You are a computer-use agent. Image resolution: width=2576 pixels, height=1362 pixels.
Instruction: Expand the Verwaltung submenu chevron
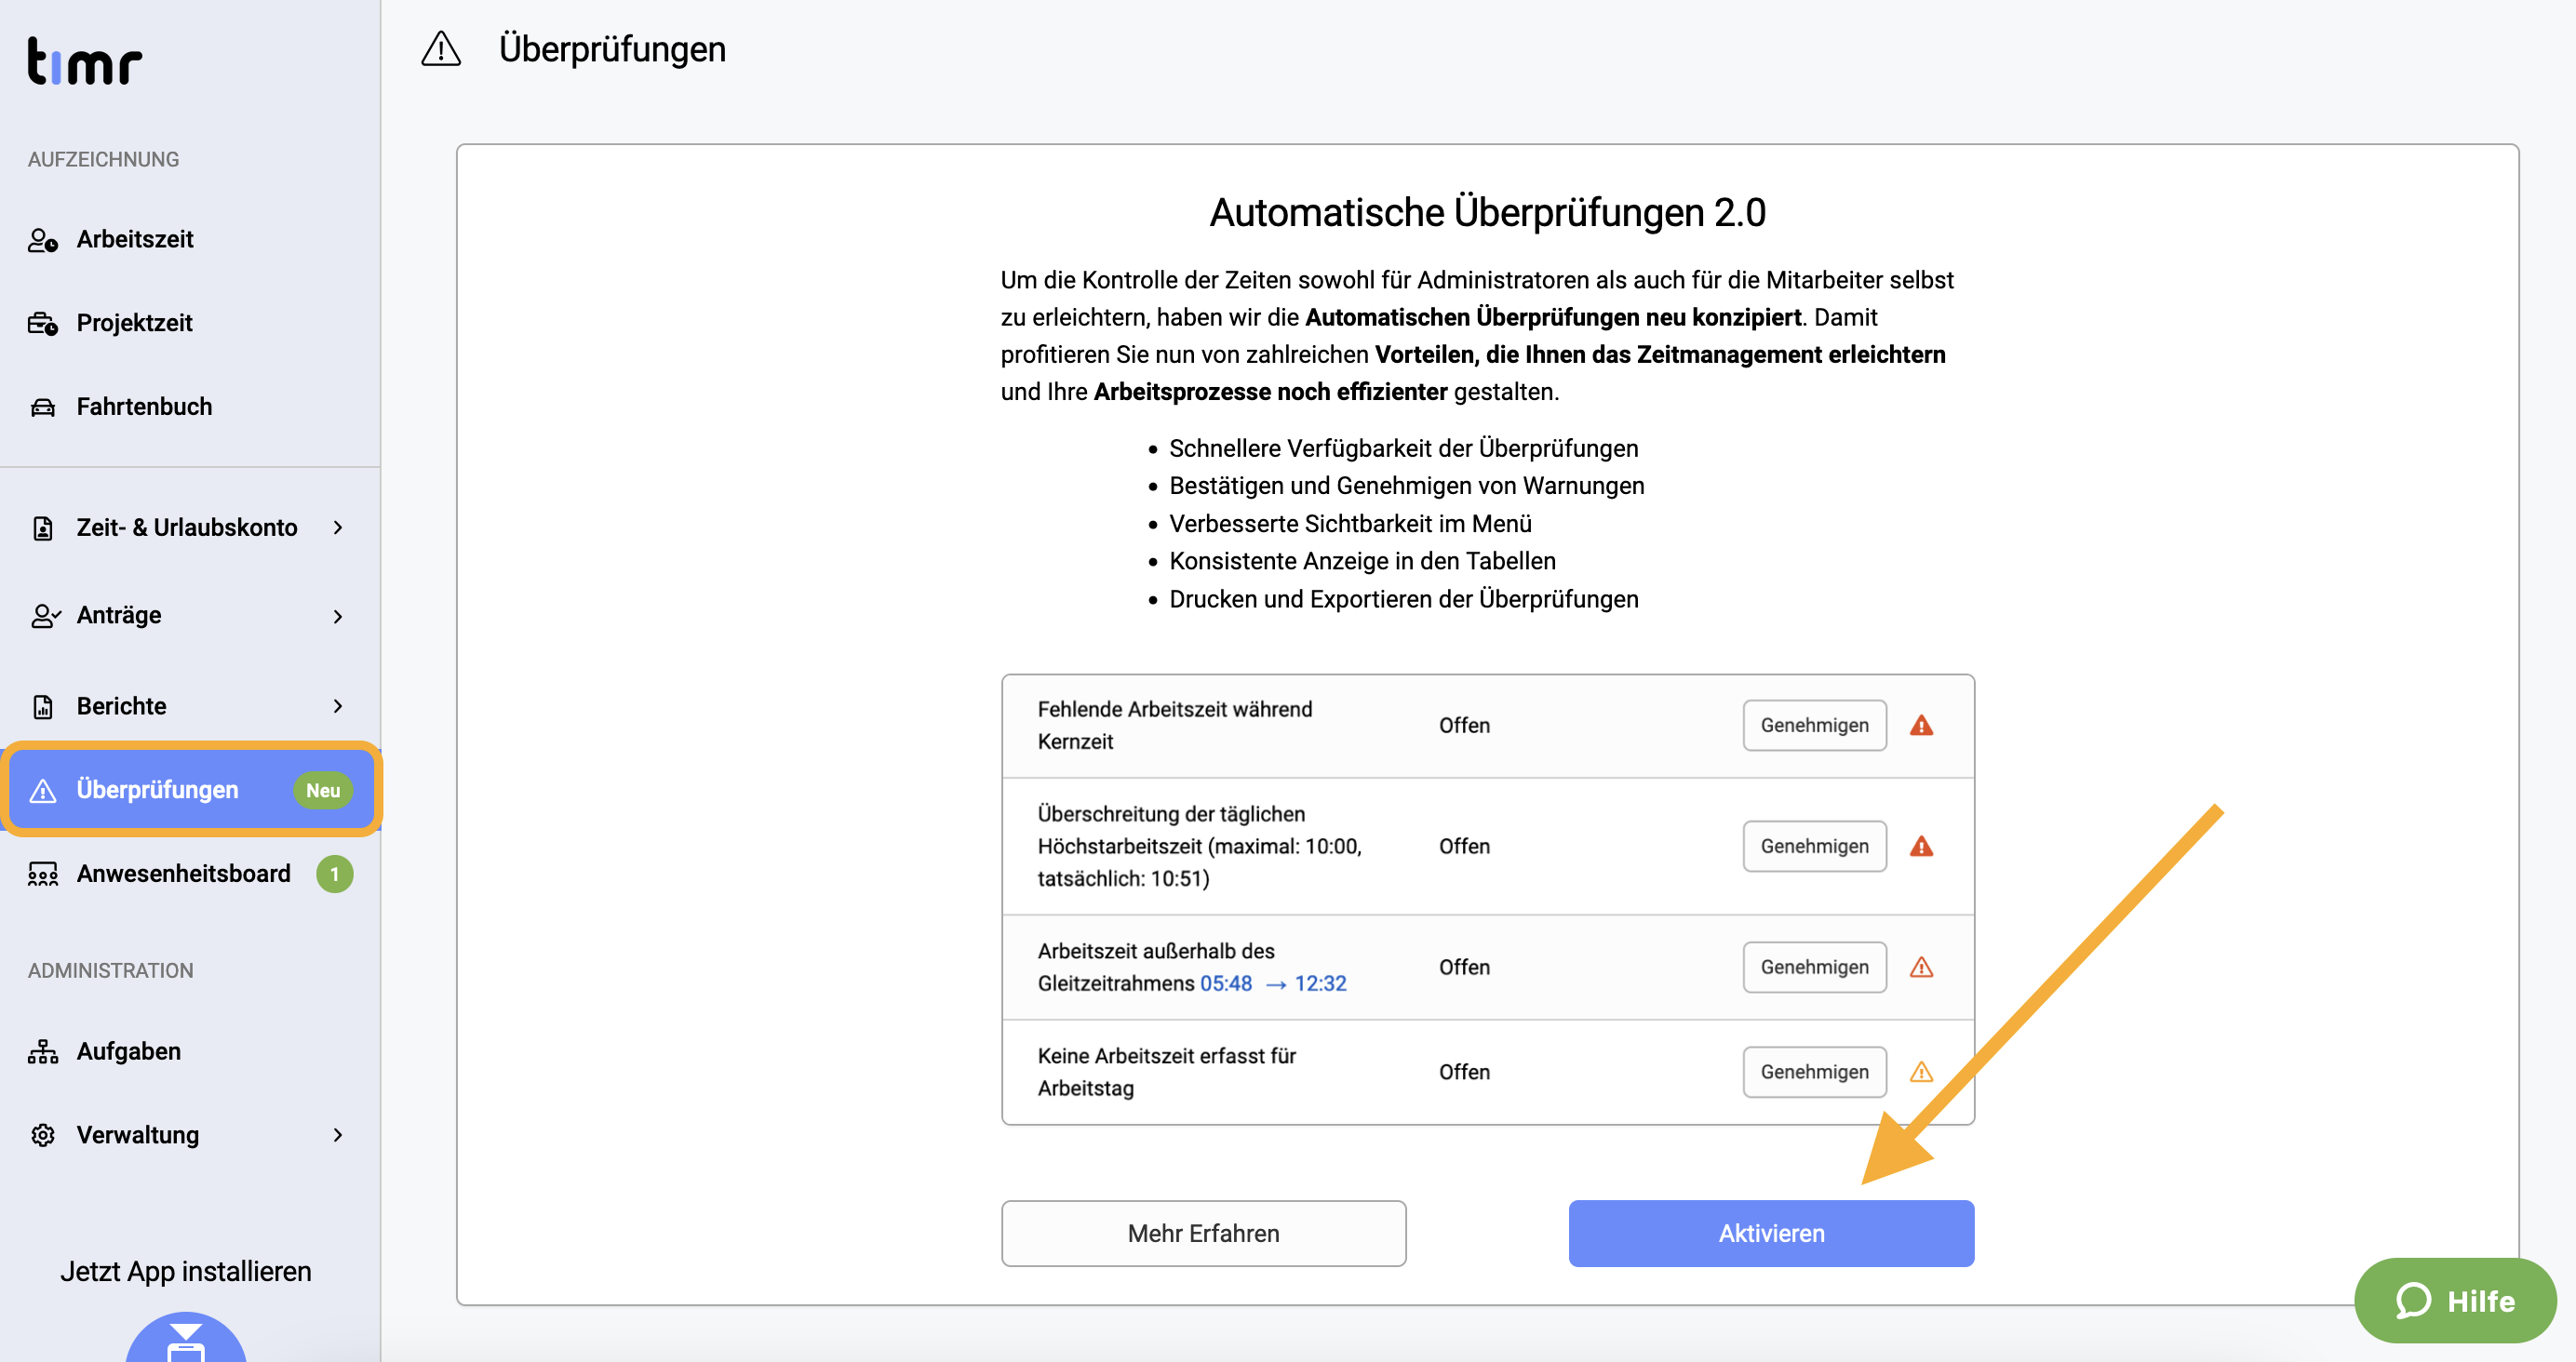(x=338, y=1135)
